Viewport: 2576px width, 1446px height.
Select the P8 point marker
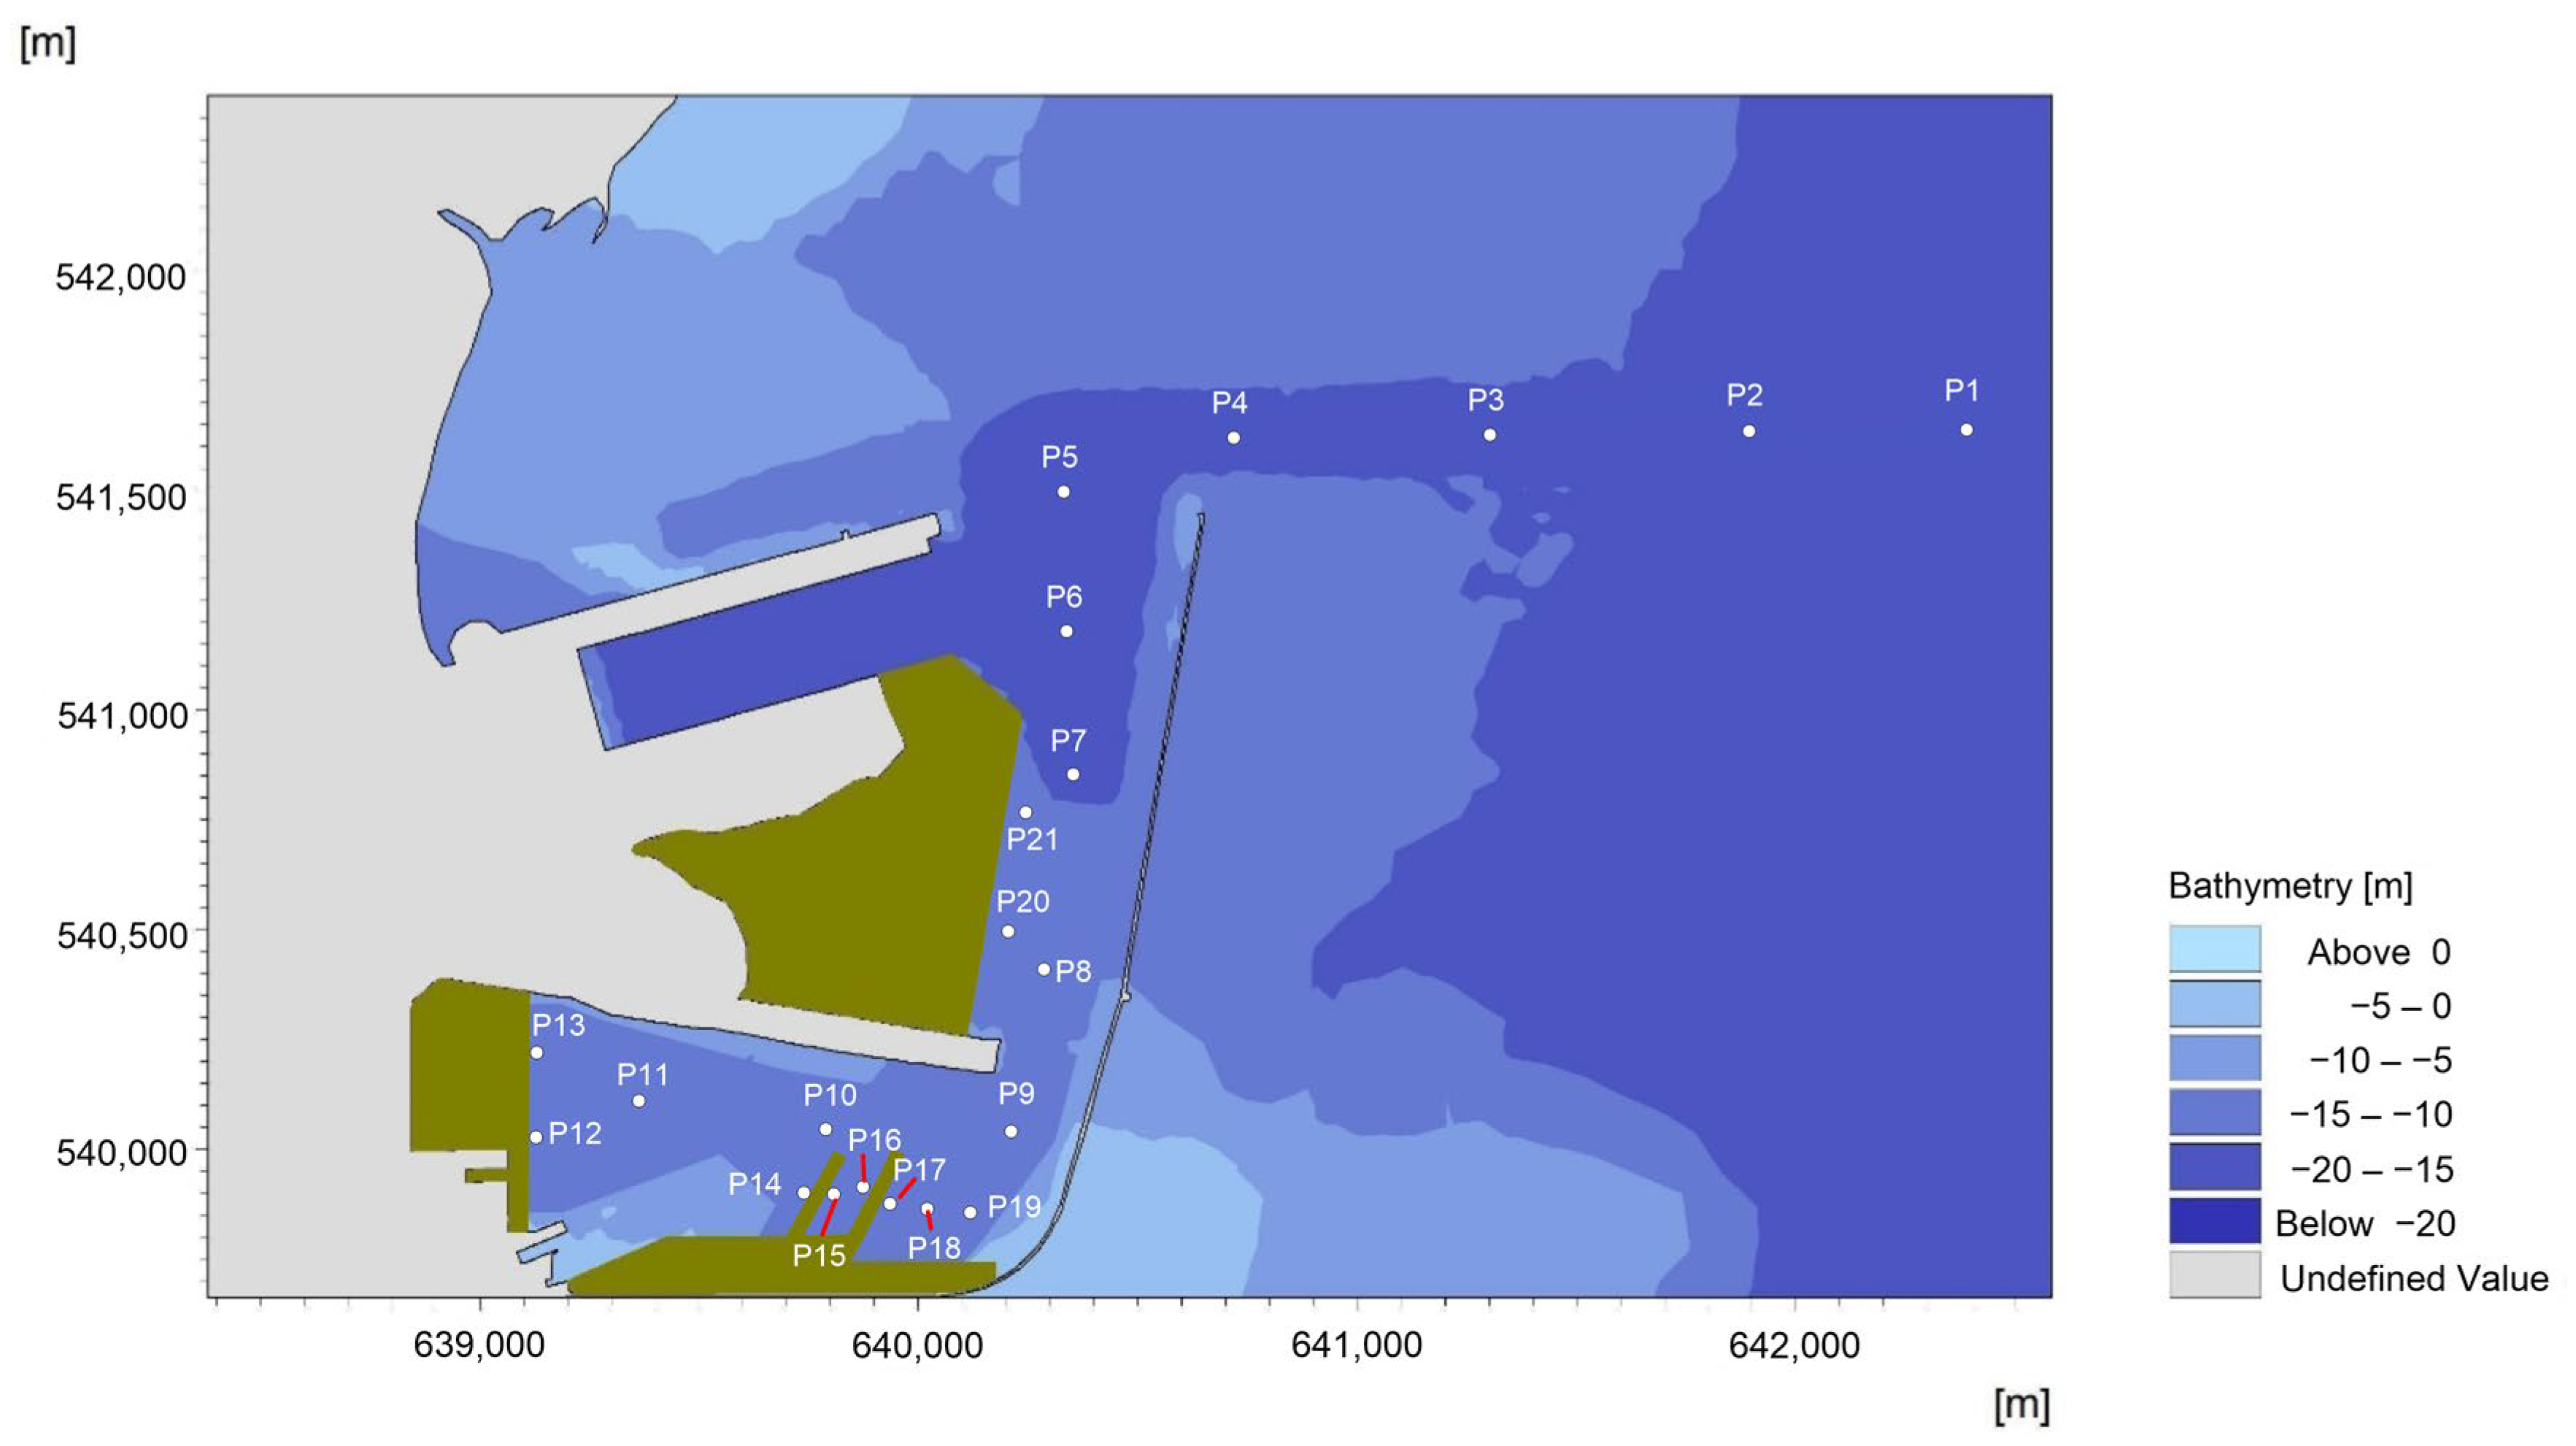(x=1044, y=969)
